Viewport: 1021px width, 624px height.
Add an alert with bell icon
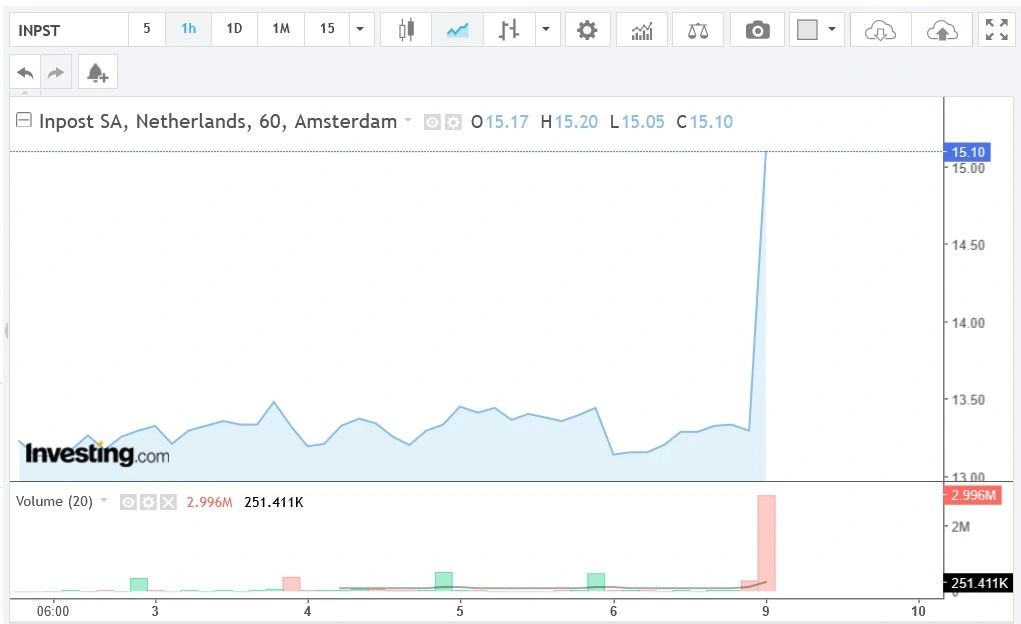pyautogui.click(x=97, y=73)
